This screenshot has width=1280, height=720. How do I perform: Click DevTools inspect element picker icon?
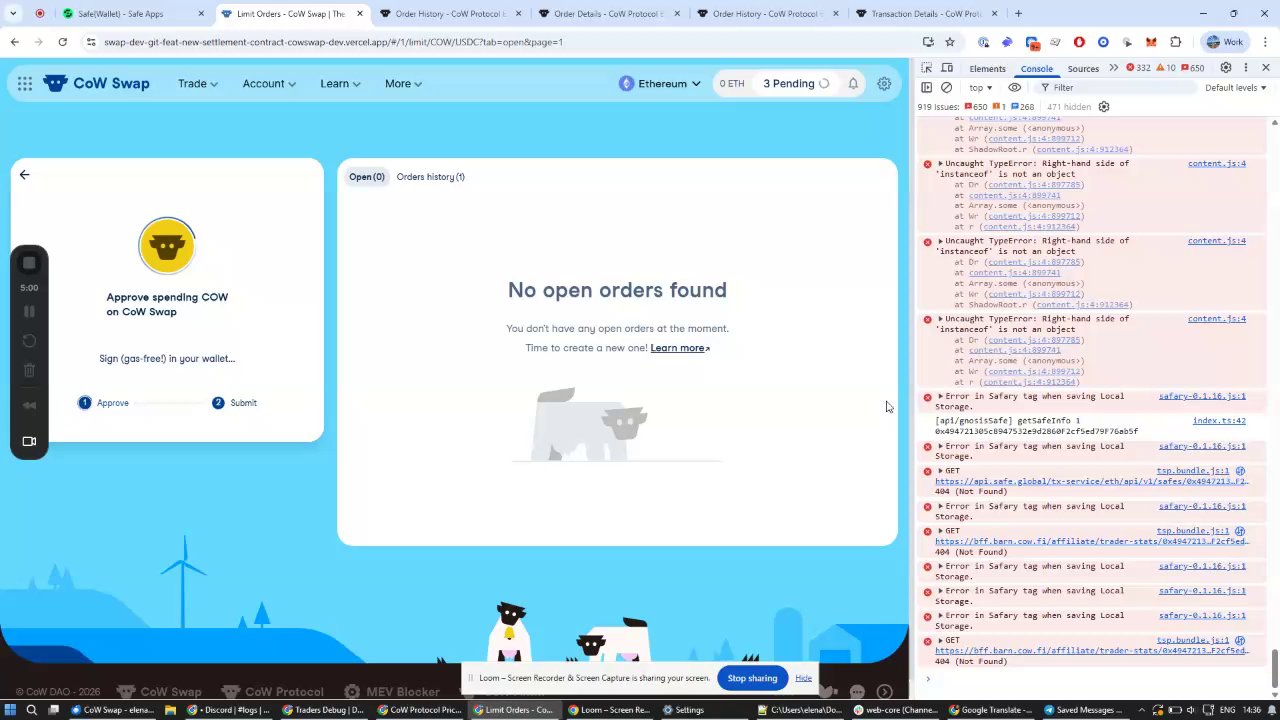(927, 68)
